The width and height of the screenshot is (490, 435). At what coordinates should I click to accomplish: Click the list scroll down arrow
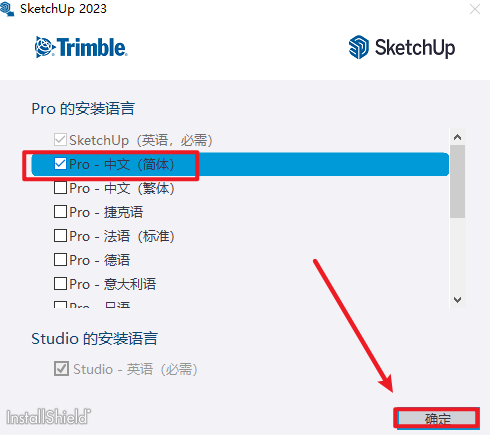point(457,300)
